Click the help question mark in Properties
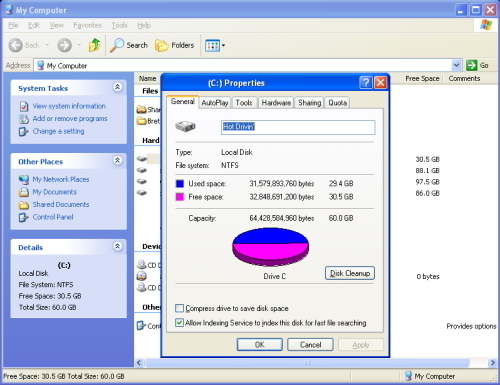 366,82
